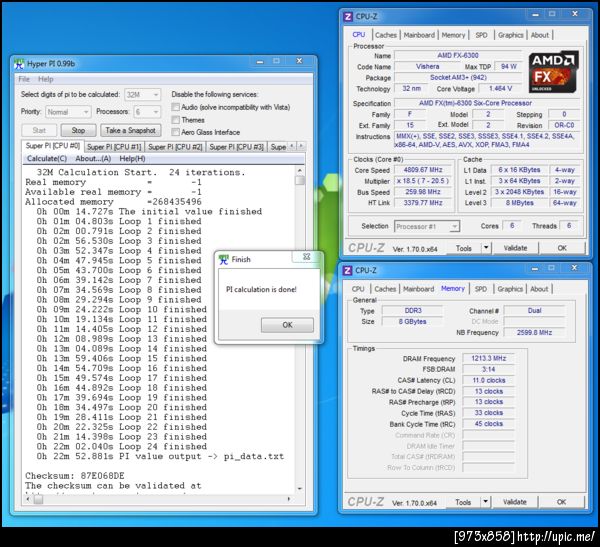Click the AMD FX processor logo
Viewport: 600px width, 547px height.
(553, 72)
